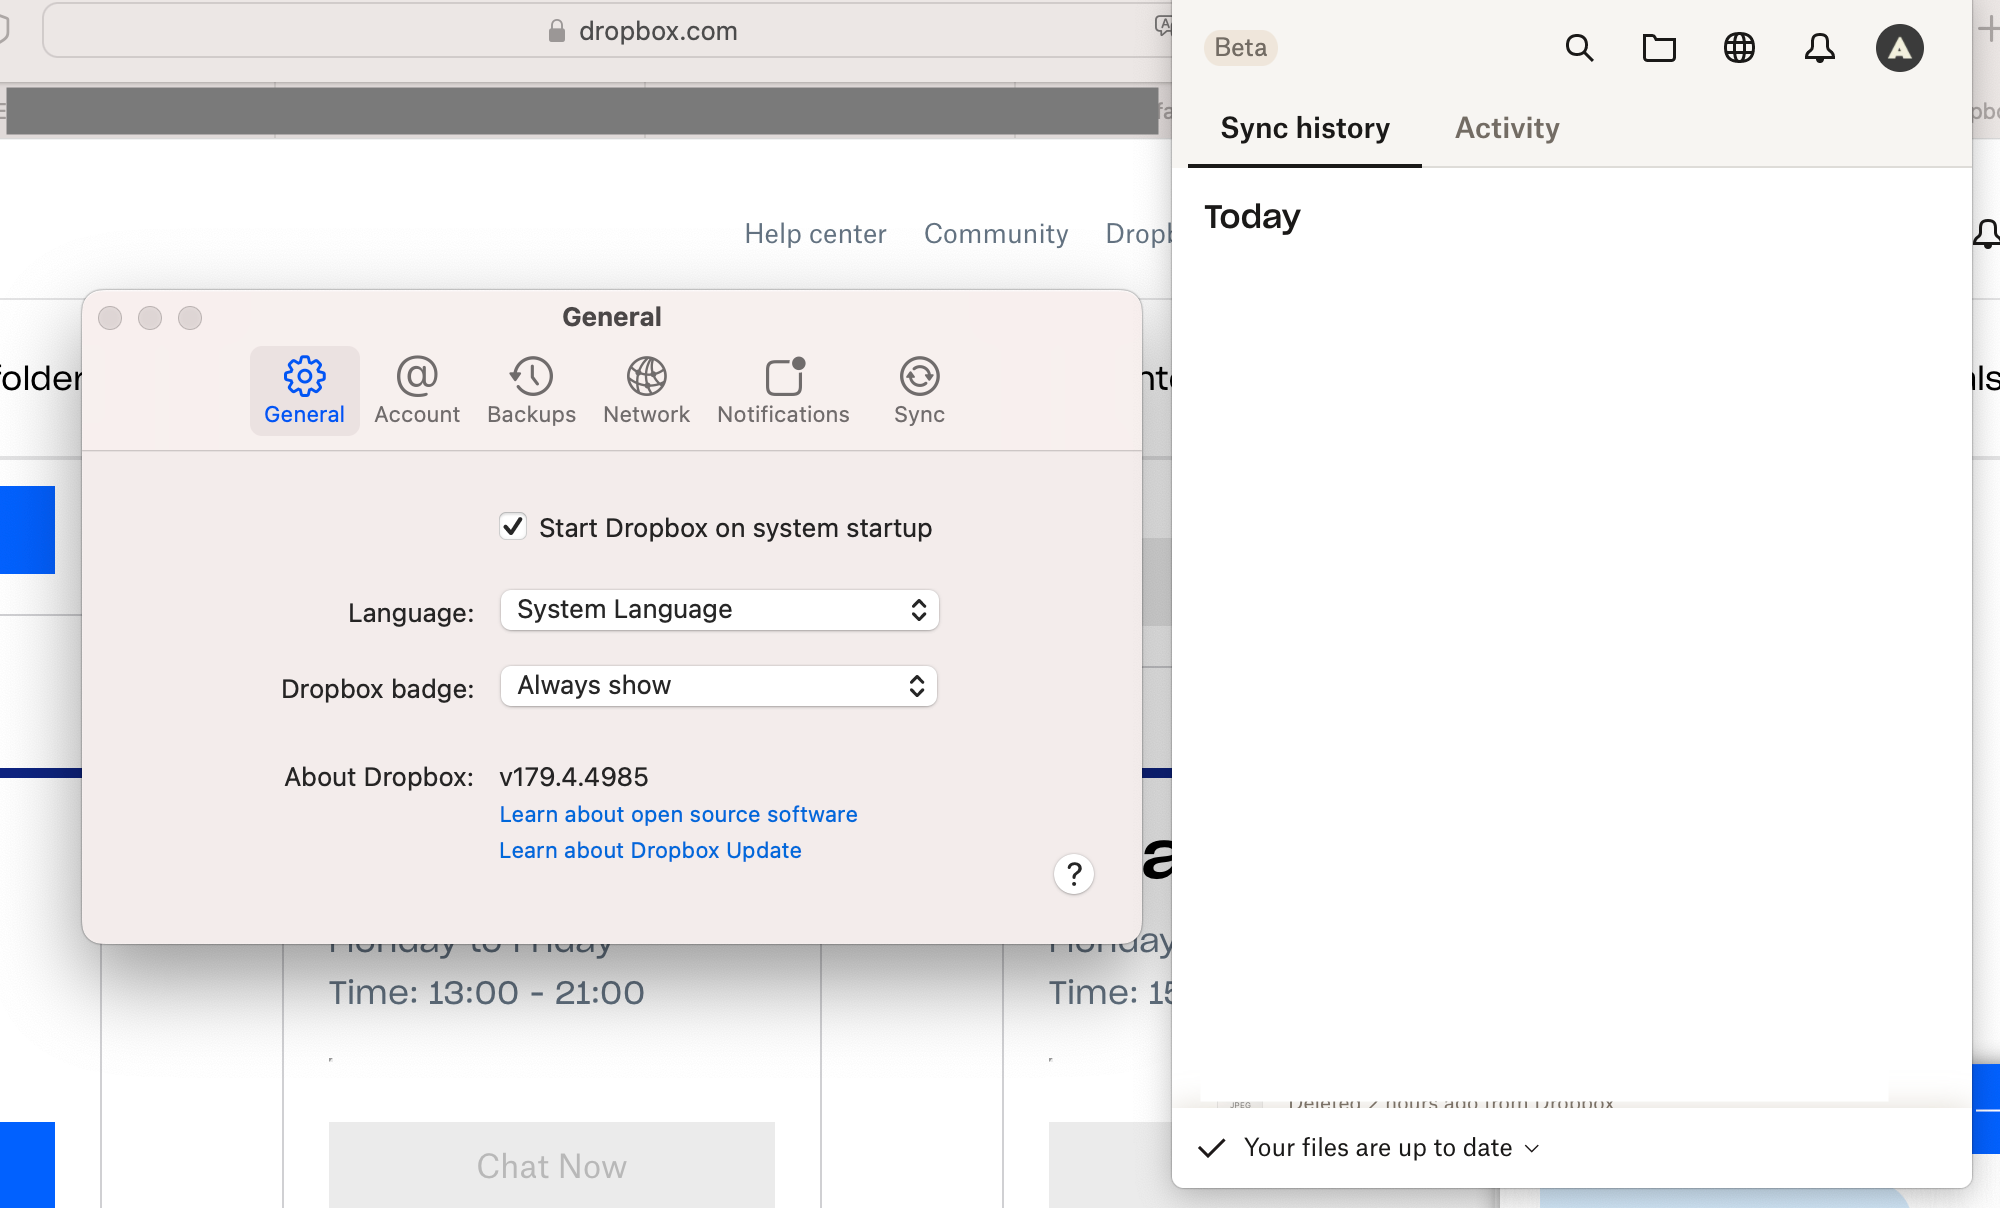
Task: Click the Beta badge
Action: click(1240, 47)
